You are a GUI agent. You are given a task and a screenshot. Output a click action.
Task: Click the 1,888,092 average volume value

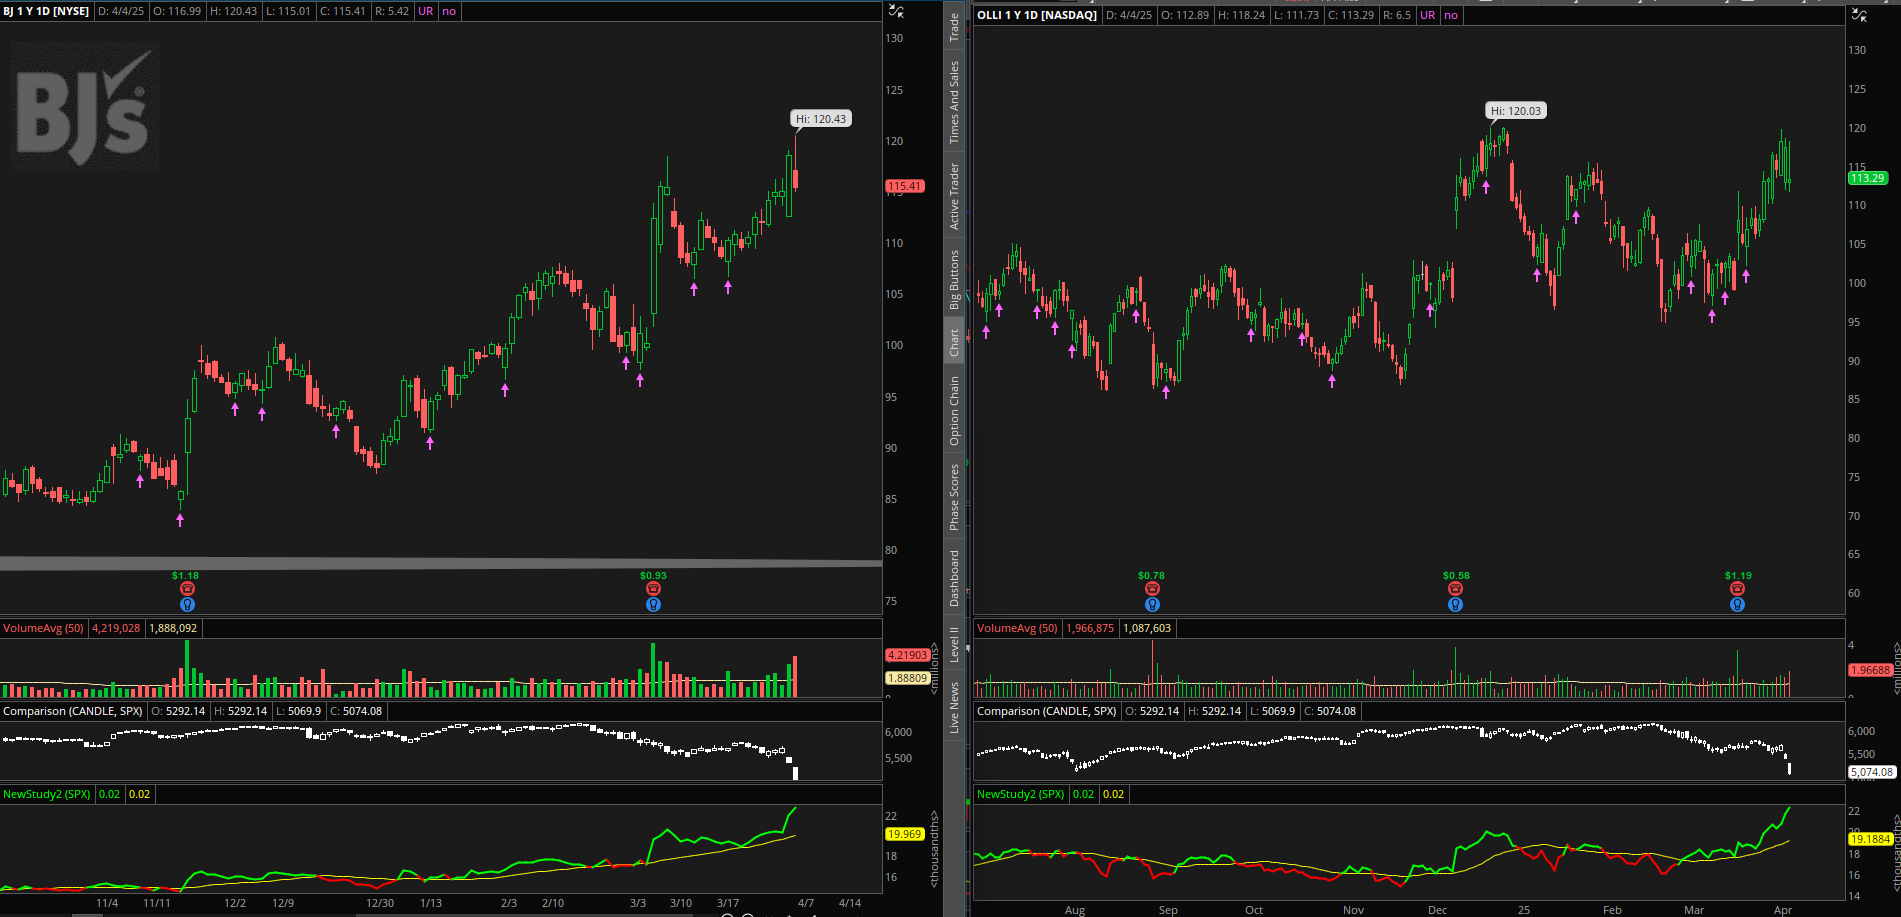tap(174, 628)
